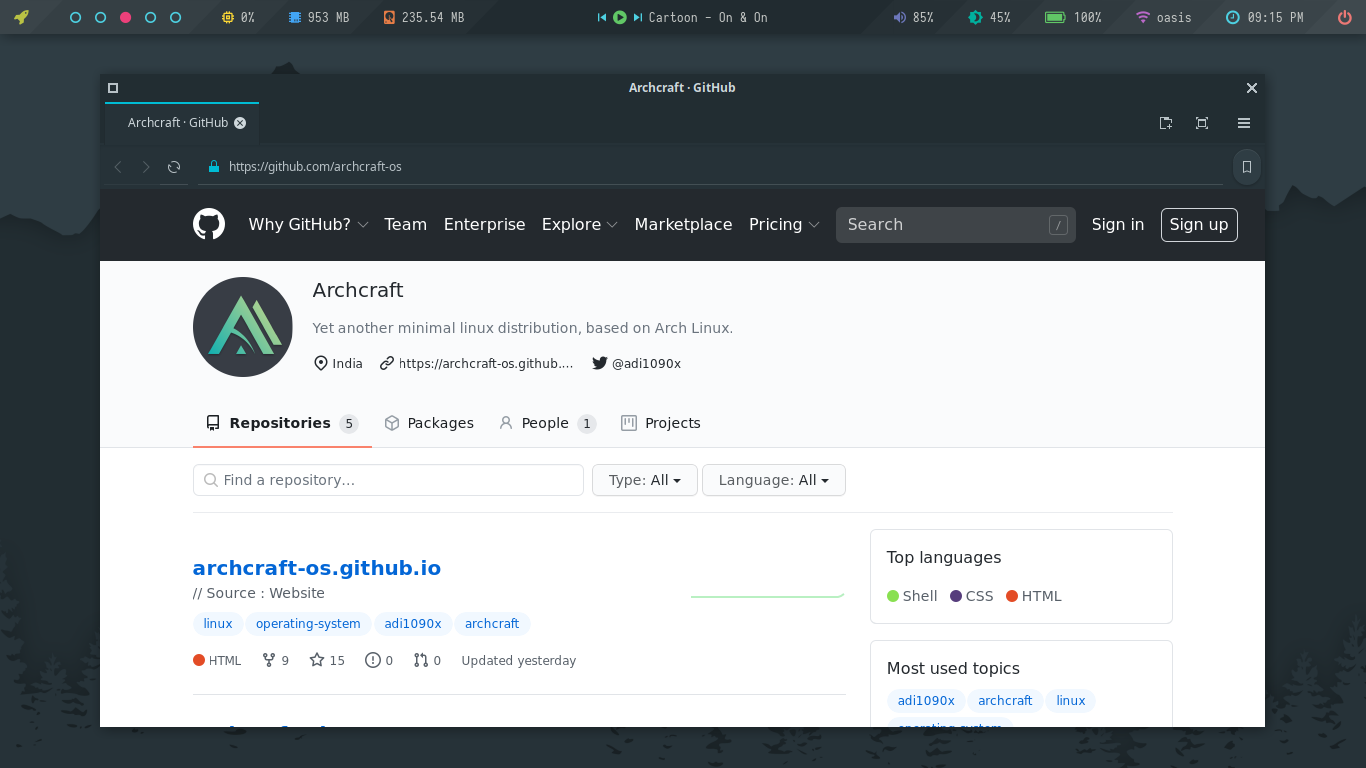1366x768 pixels.
Task: Click the volume speaker icon at 85%
Action: 899,17
